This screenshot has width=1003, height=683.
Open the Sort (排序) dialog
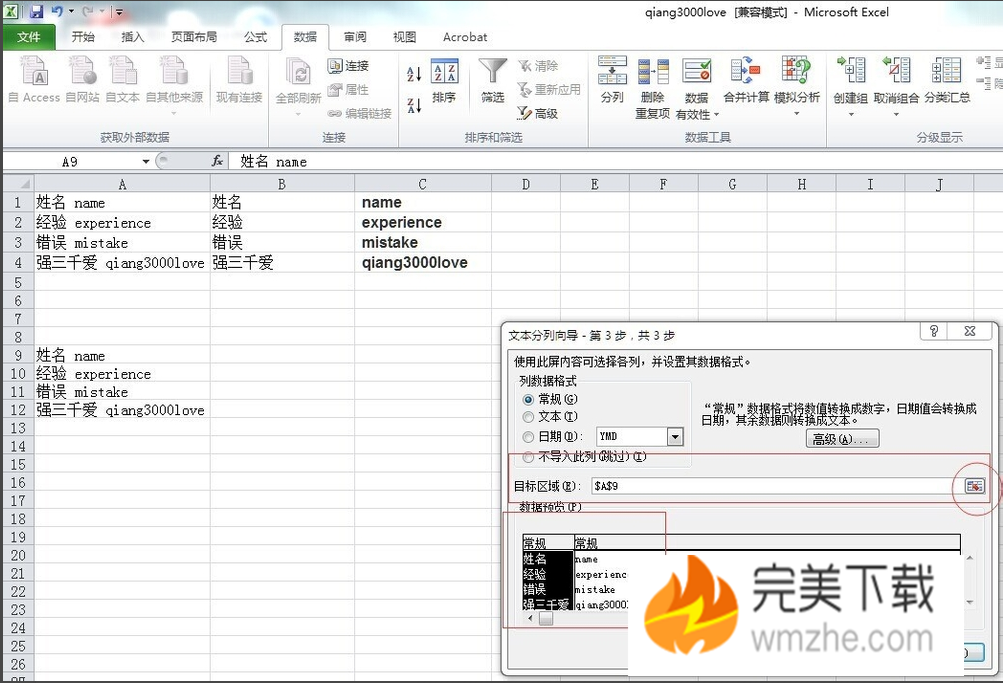point(444,80)
